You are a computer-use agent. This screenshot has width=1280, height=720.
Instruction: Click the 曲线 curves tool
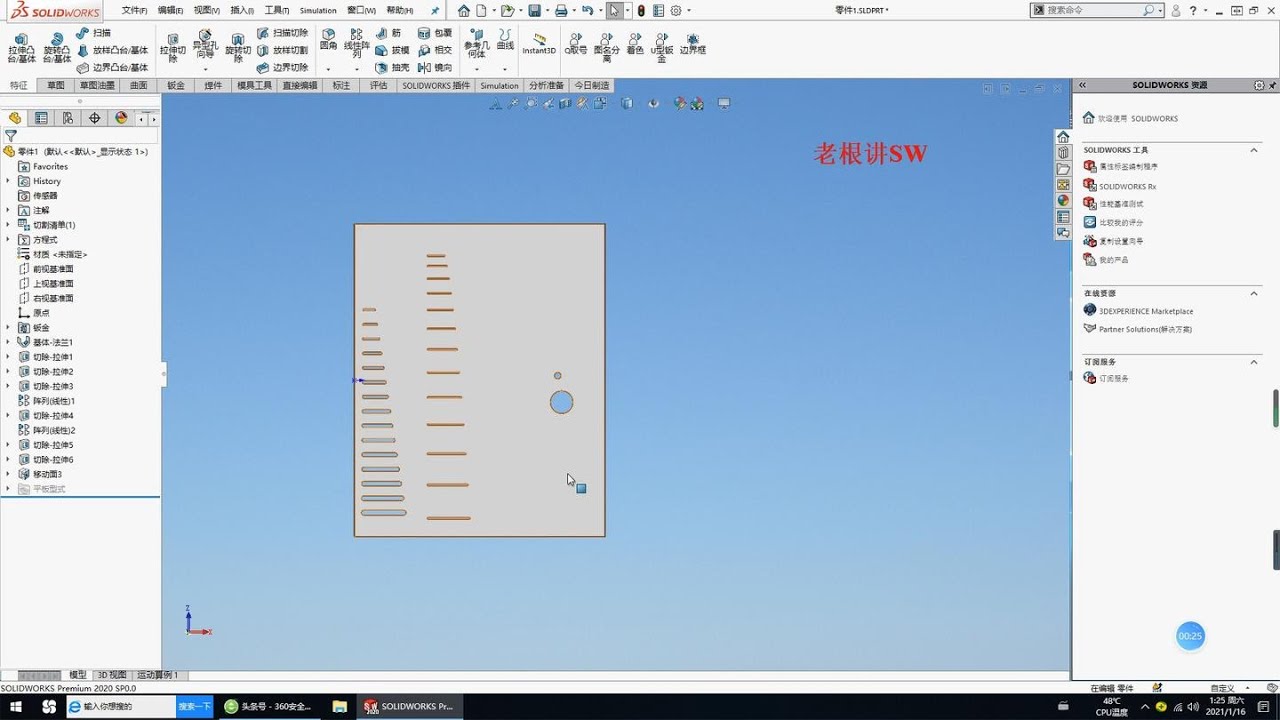point(505,40)
